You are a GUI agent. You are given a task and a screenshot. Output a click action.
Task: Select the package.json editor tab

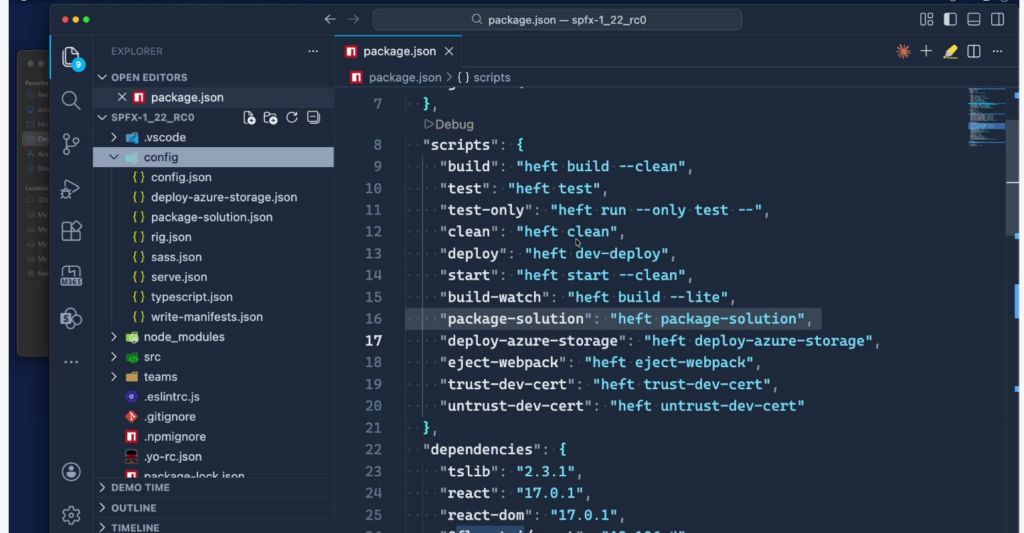pyautogui.click(x=399, y=51)
